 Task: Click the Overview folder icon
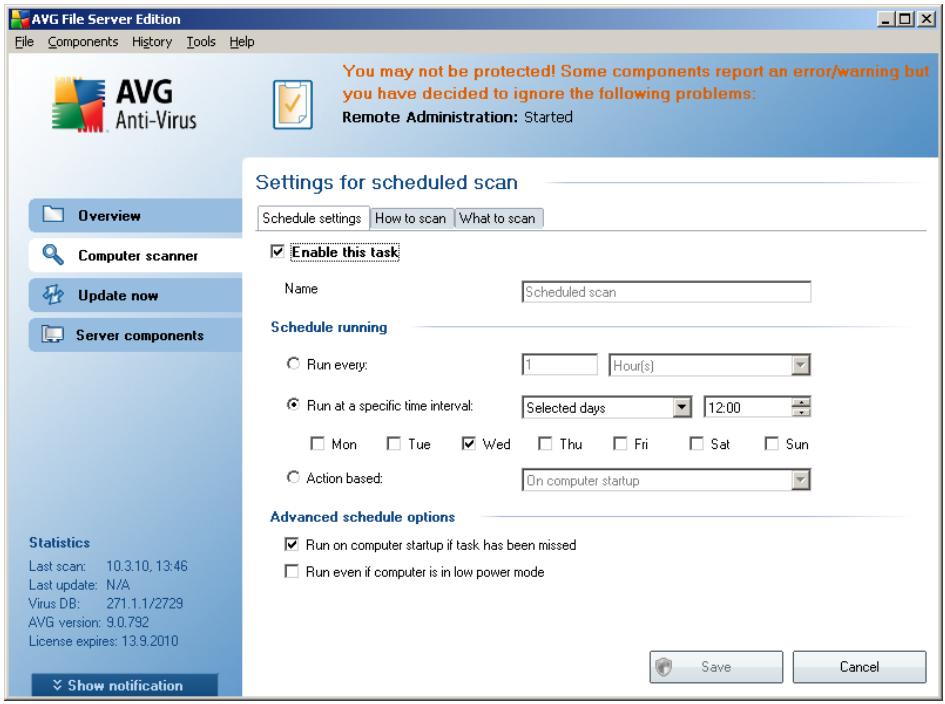(53, 214)
